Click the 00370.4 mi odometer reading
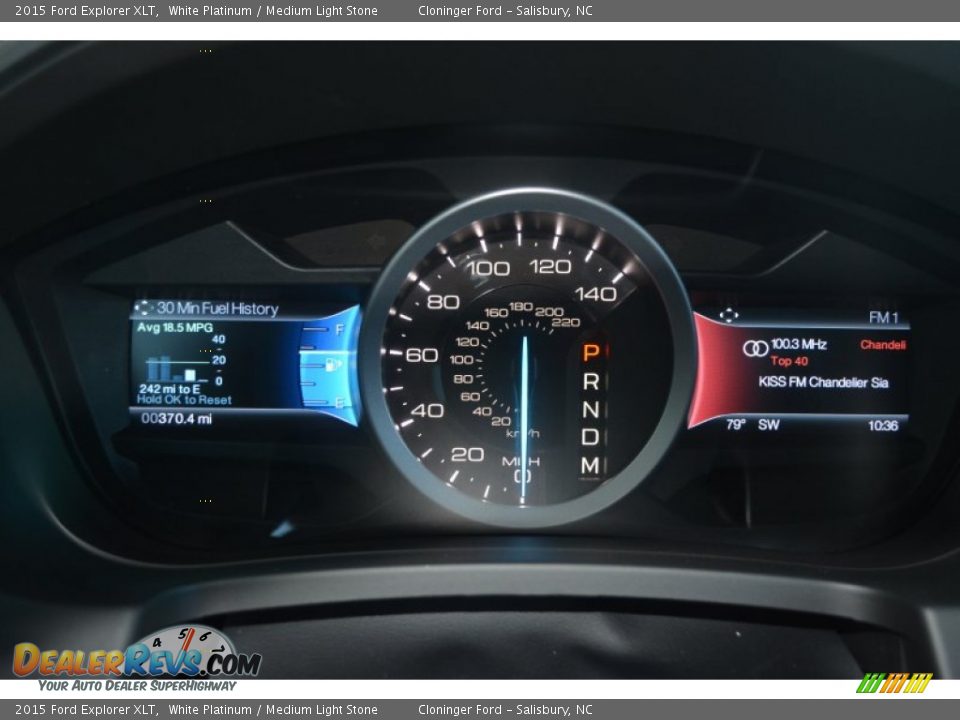This screenshot has width=960, height=720. pyautogui.click(x=177, y=418)
